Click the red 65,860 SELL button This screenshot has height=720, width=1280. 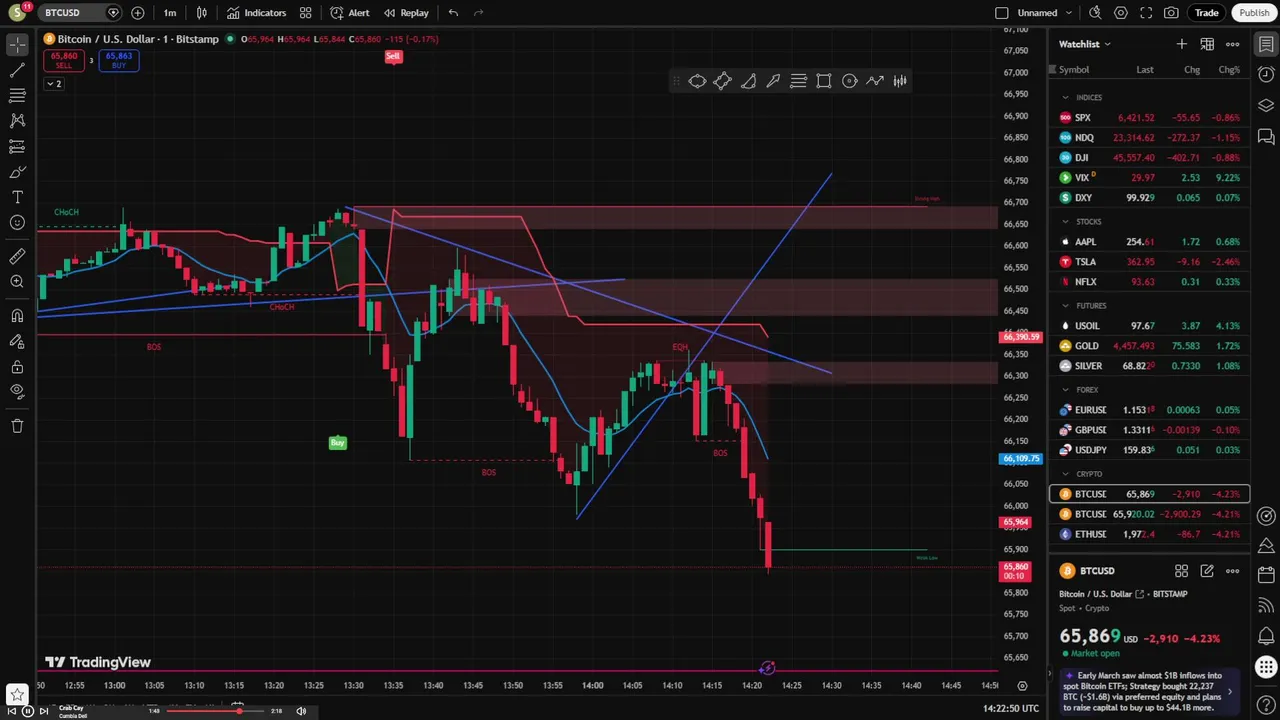pos(64,60)
